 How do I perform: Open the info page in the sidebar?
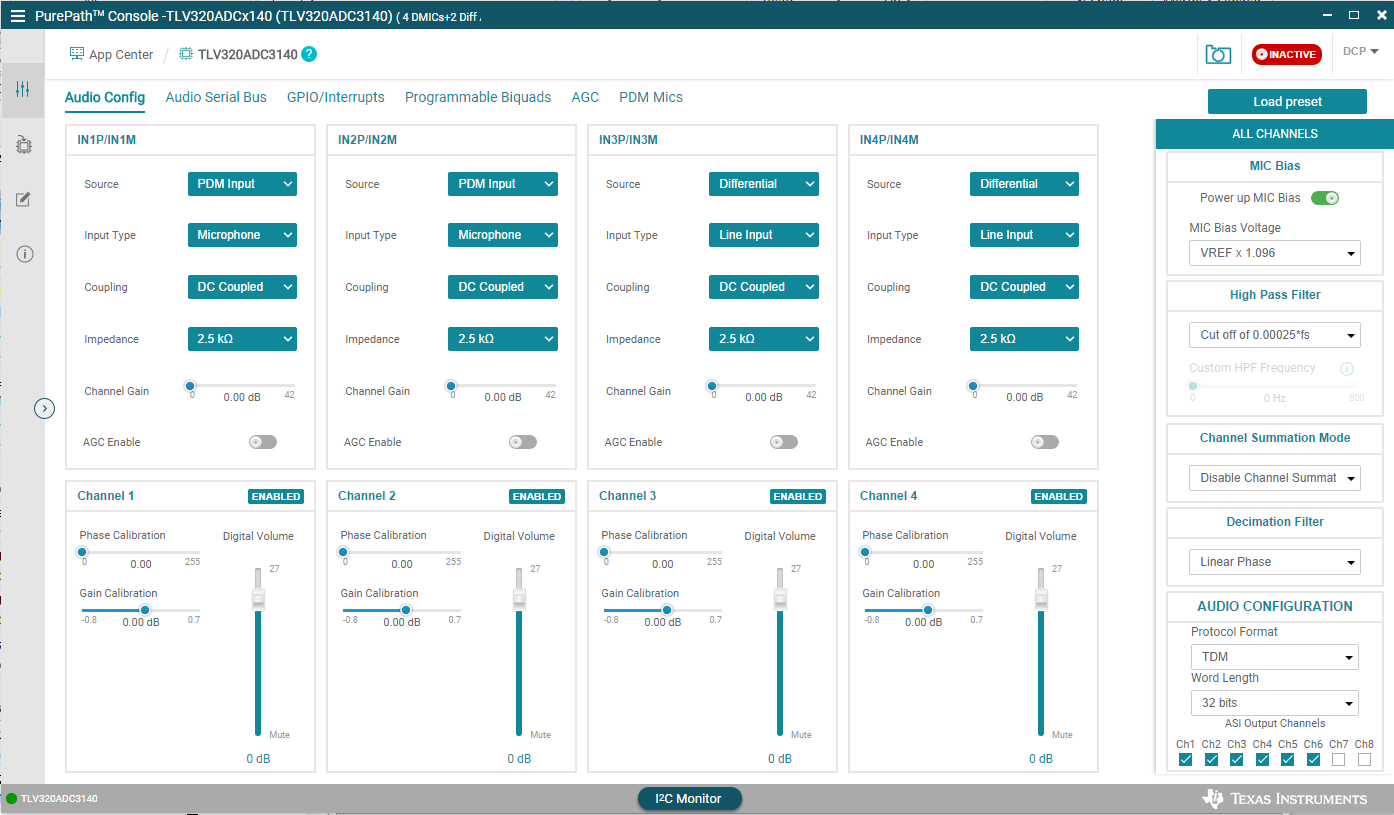coord(25,254)
